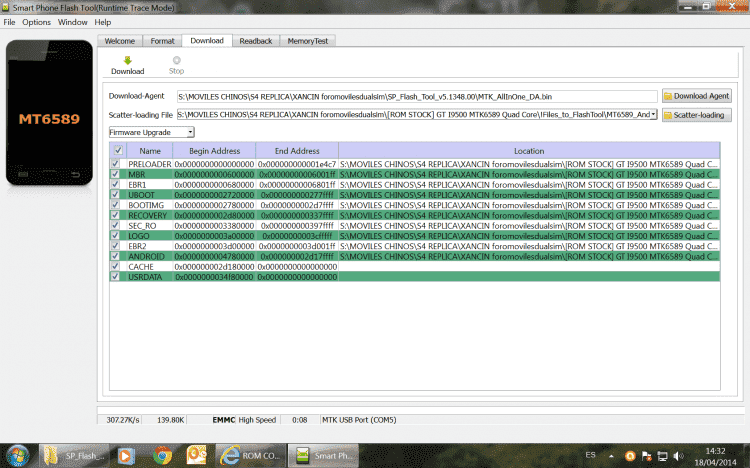
Task: Switch to the Welcome tab
Action: coord(120,41)
